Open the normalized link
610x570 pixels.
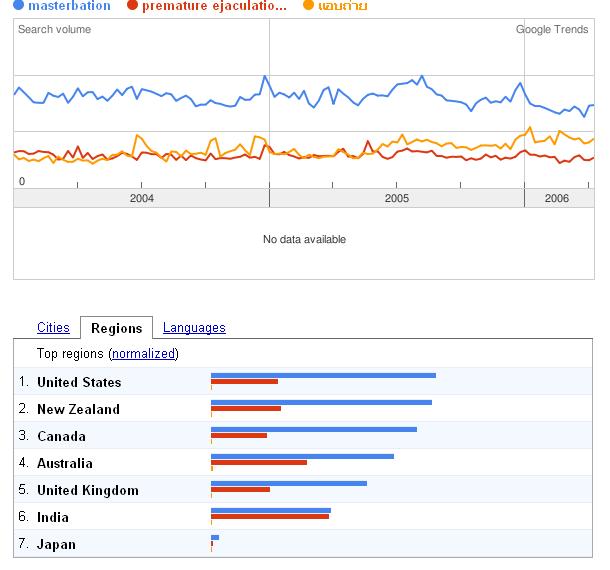(143, 353)
